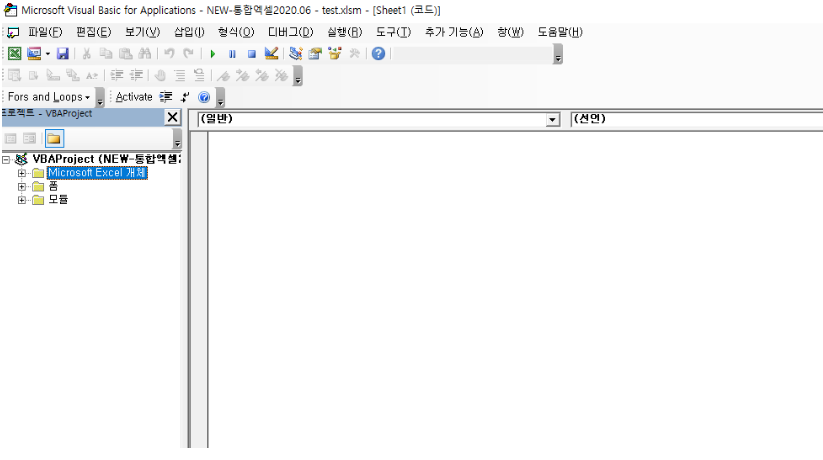Click the Comment Block icon
Screen dimensions: 823x460
click(180, 76)
